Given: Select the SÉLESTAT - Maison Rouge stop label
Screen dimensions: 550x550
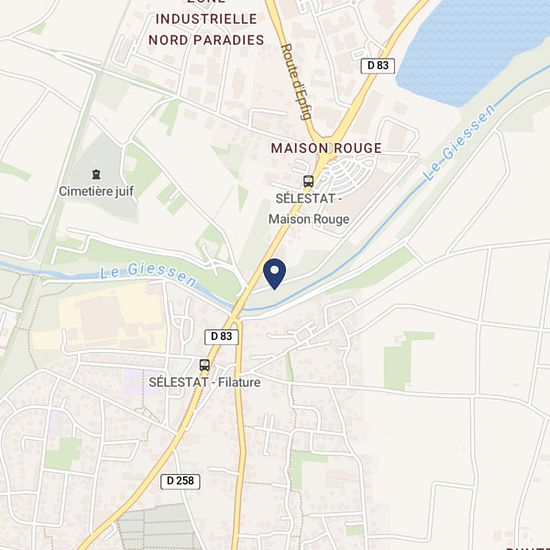Looking at the screenshot, I should pyautogui.click(x=309, y=209).
